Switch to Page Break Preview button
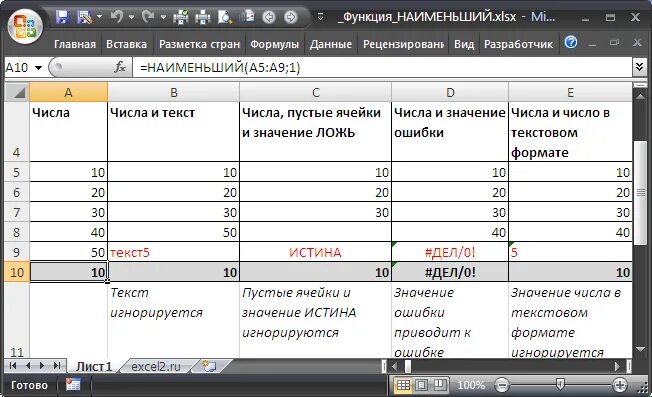This screenshot has width=652, height=397. [440, 385]
